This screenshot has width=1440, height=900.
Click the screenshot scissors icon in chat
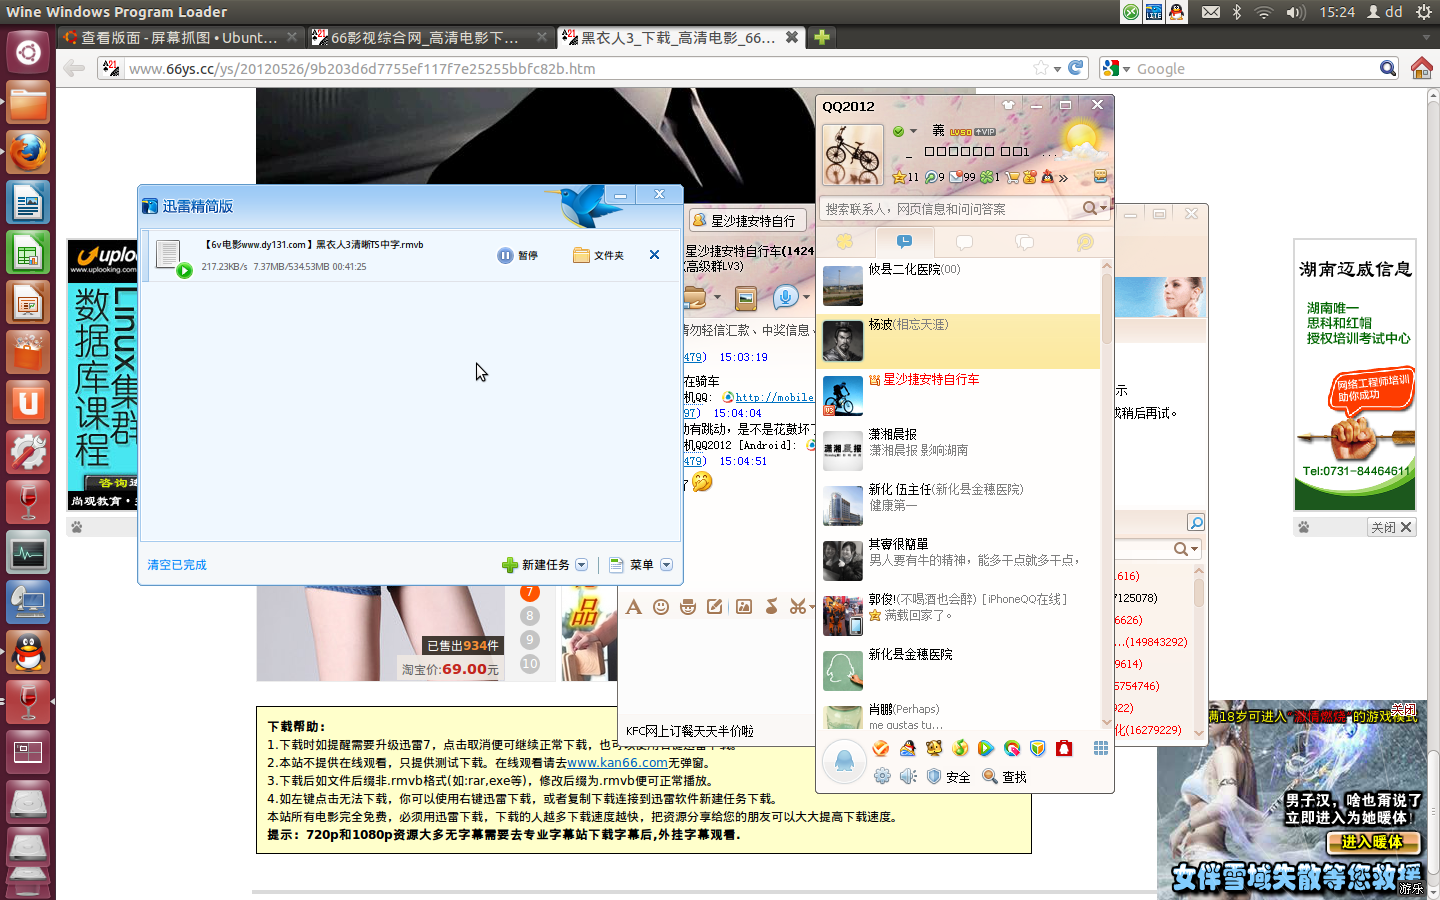(x=797, y=606)
